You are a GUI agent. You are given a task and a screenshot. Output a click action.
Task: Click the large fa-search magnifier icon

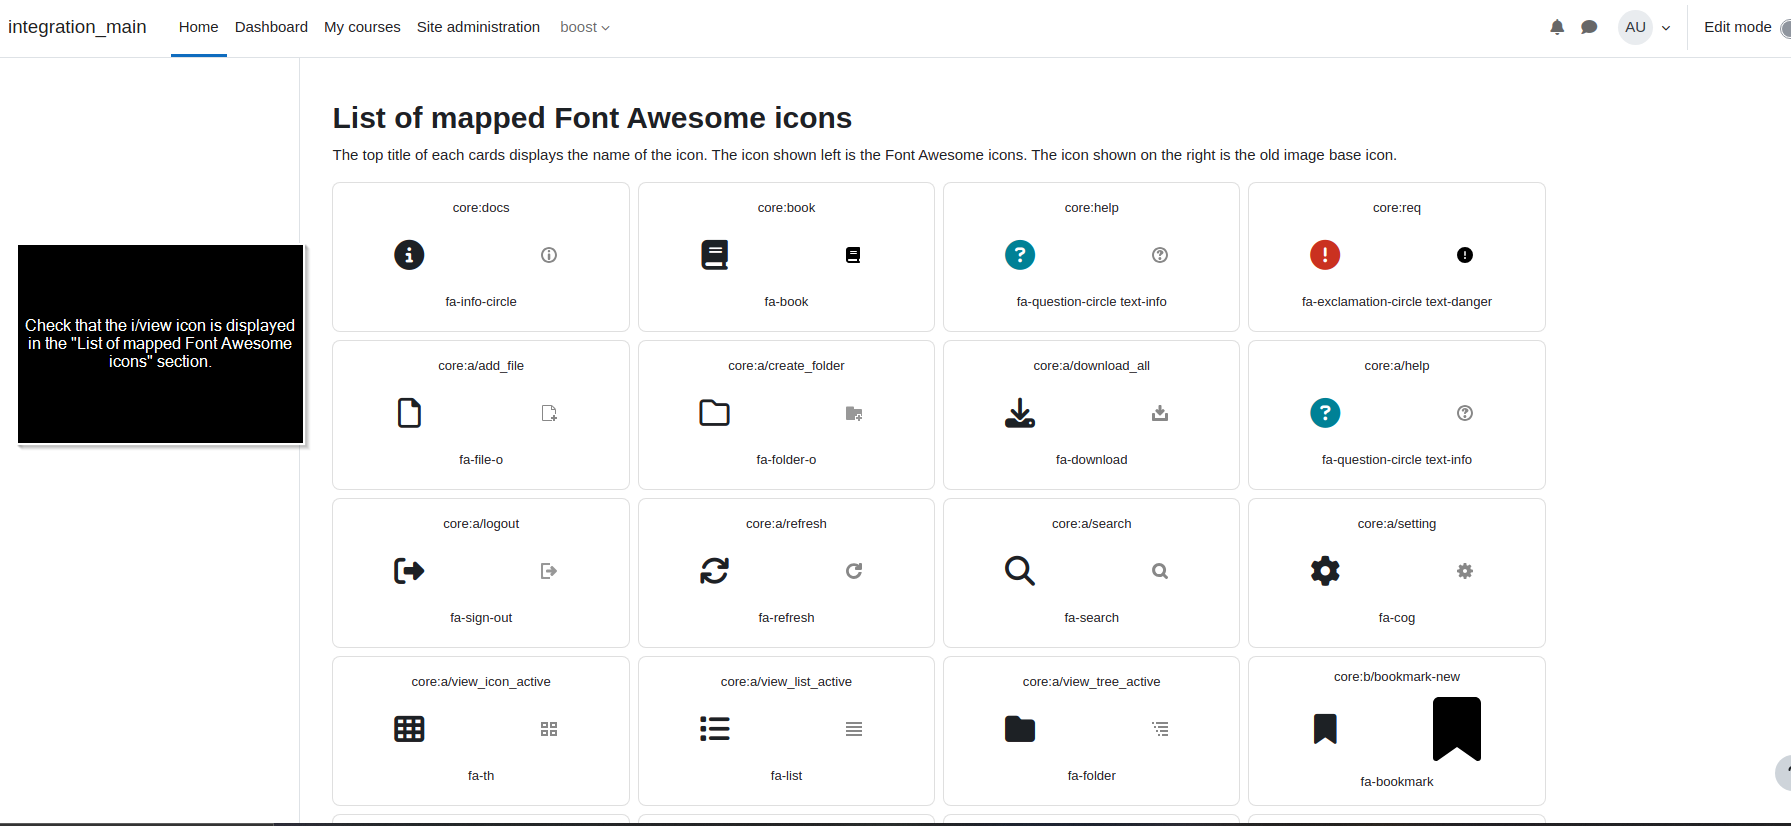coord(1020,571)
